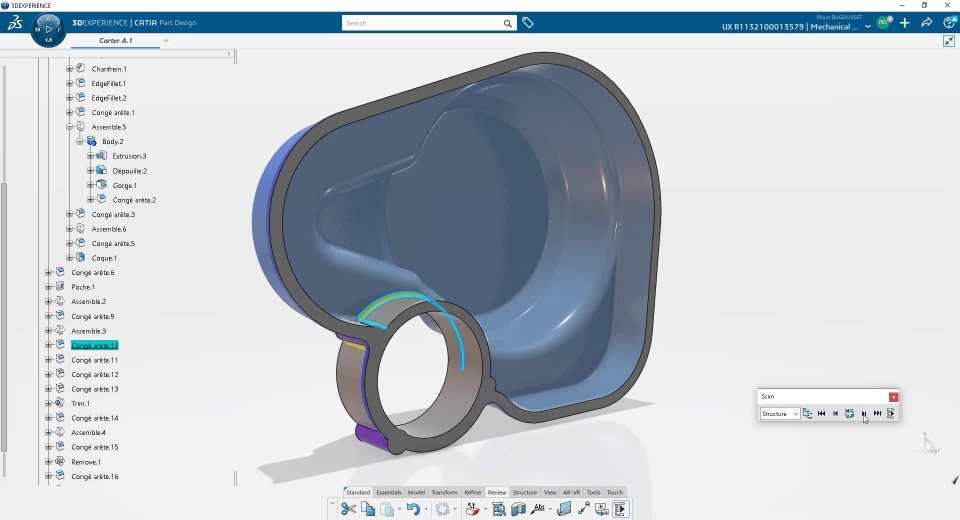Switch to the Transform tab
The image size is (960, 520).
coord(444,492)
